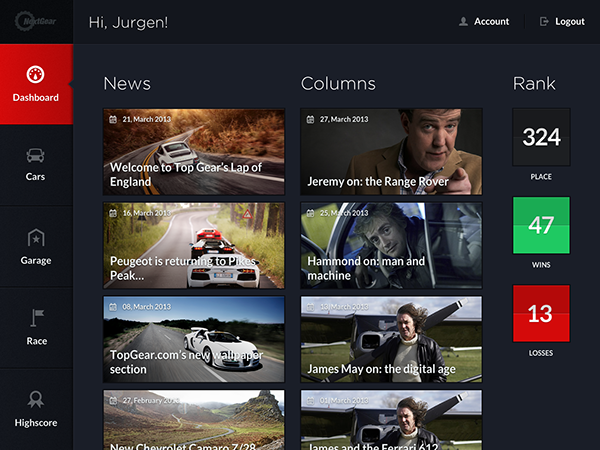Click calendar icon beside 01 March 2013
600x450 pixels.
pyautogui.click(x=310, y=401)
